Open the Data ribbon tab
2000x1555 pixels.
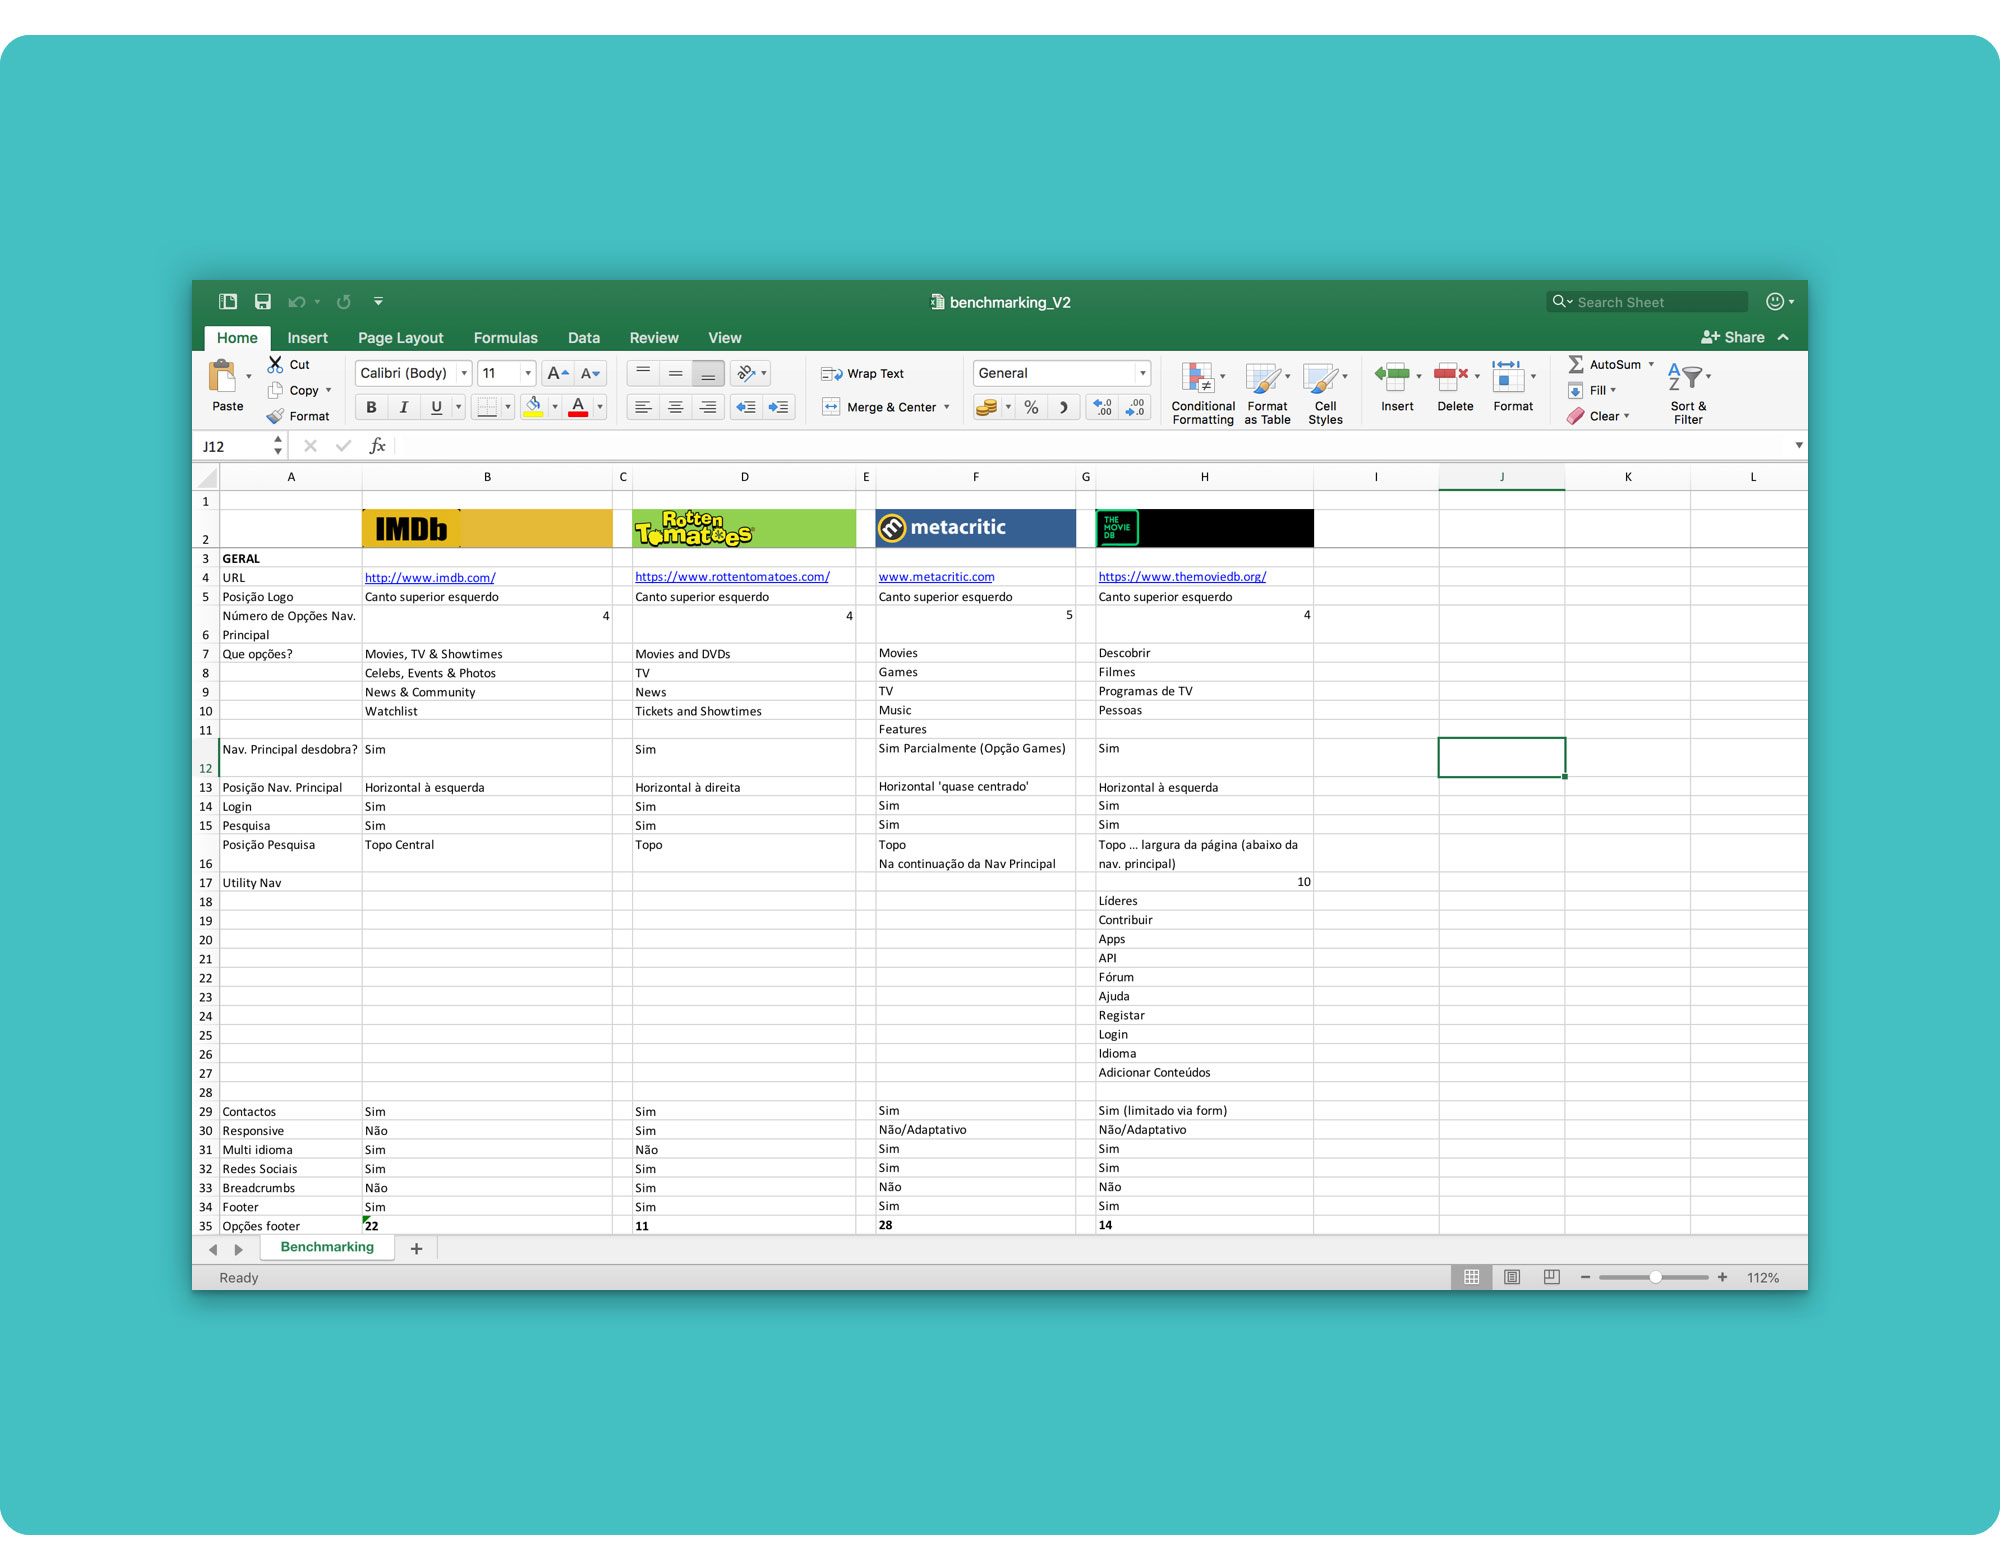(580, 338)
